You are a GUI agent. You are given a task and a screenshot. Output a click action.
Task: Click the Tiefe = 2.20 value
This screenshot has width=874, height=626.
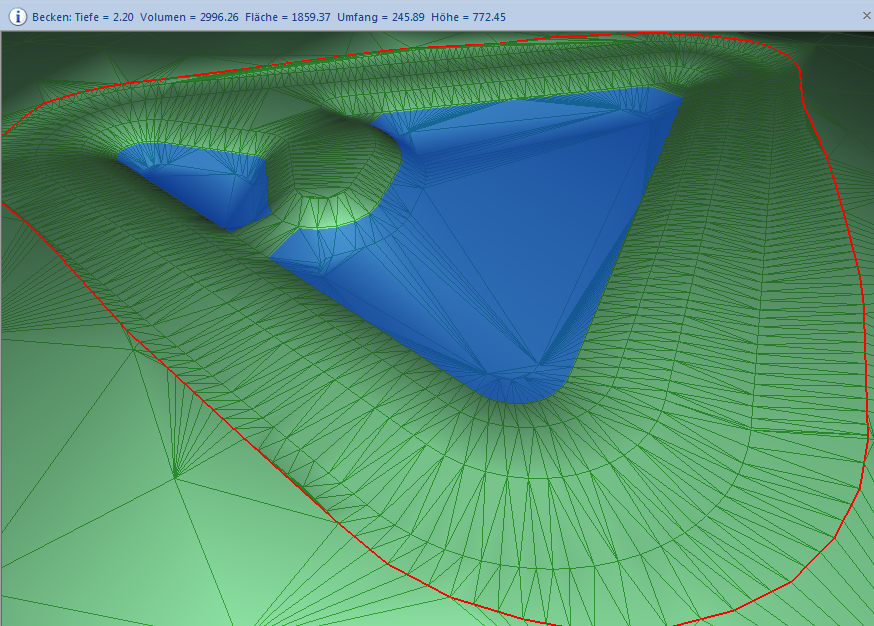coord(104,17)
